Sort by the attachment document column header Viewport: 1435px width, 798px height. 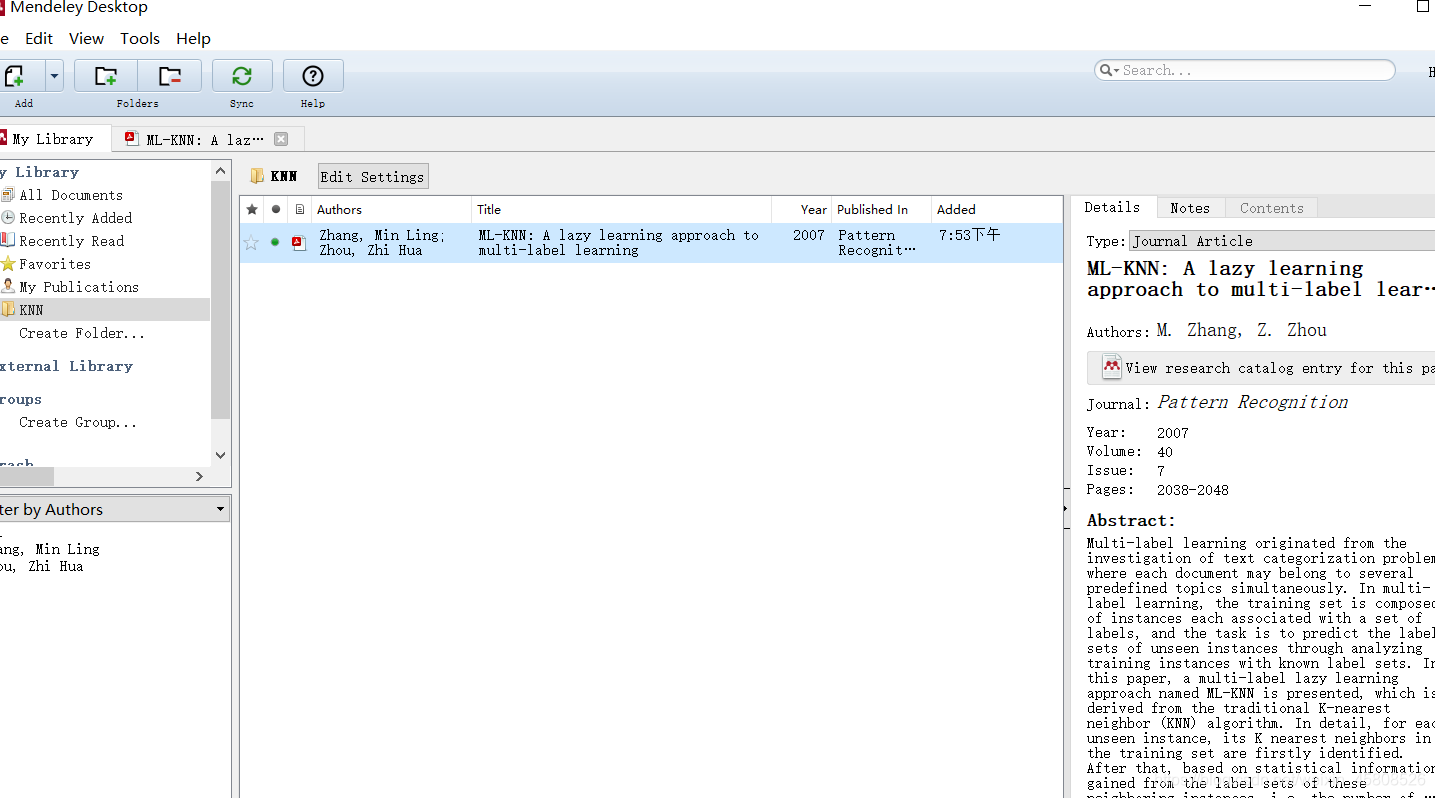click(x=300, y=209)
